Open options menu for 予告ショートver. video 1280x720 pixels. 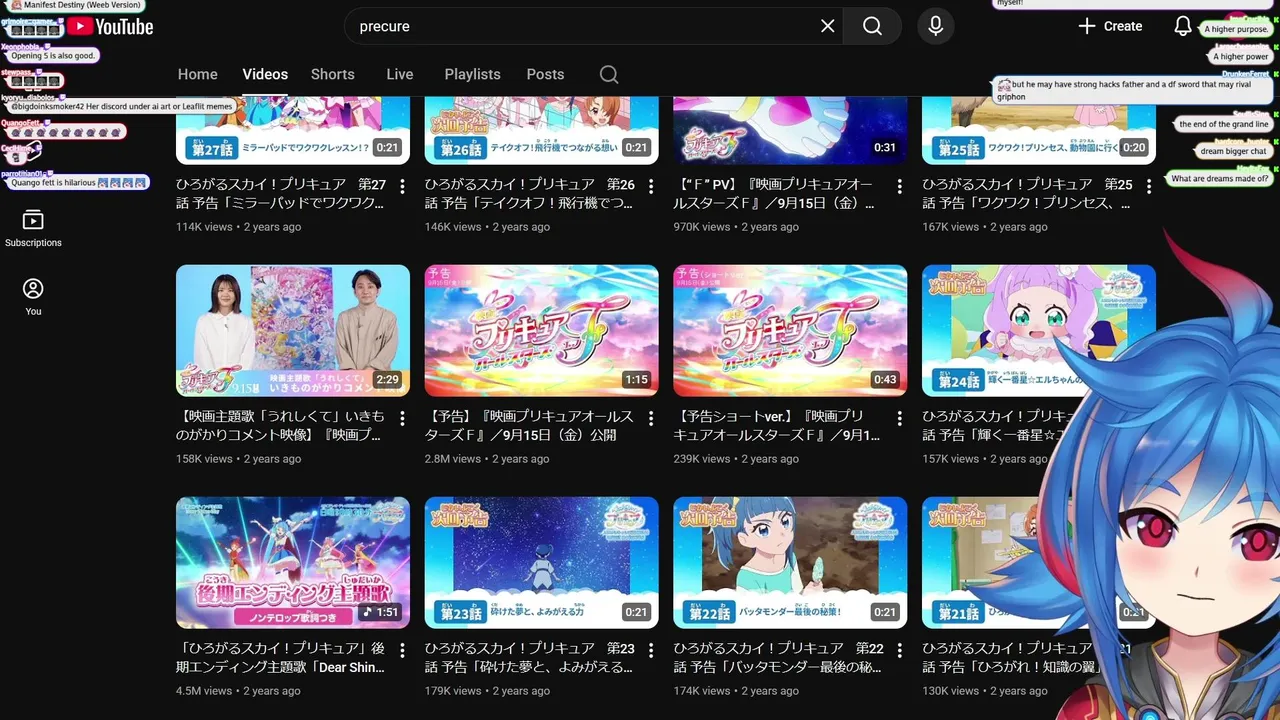[x=899, y=418]
